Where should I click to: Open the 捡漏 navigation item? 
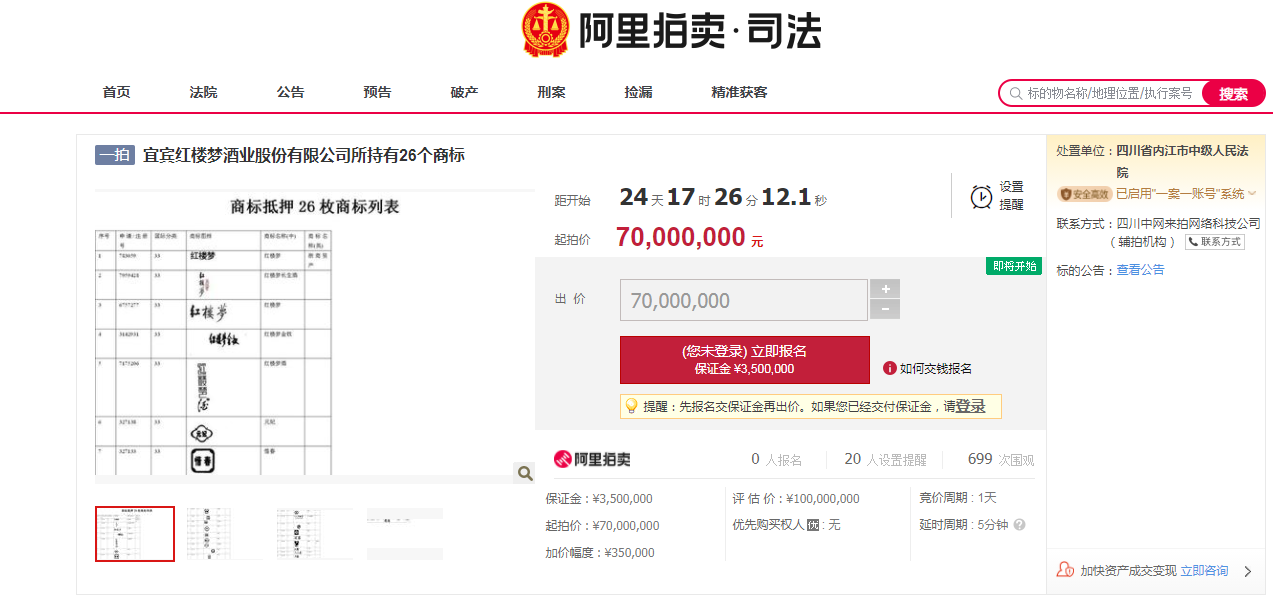(x=638, y=92)
